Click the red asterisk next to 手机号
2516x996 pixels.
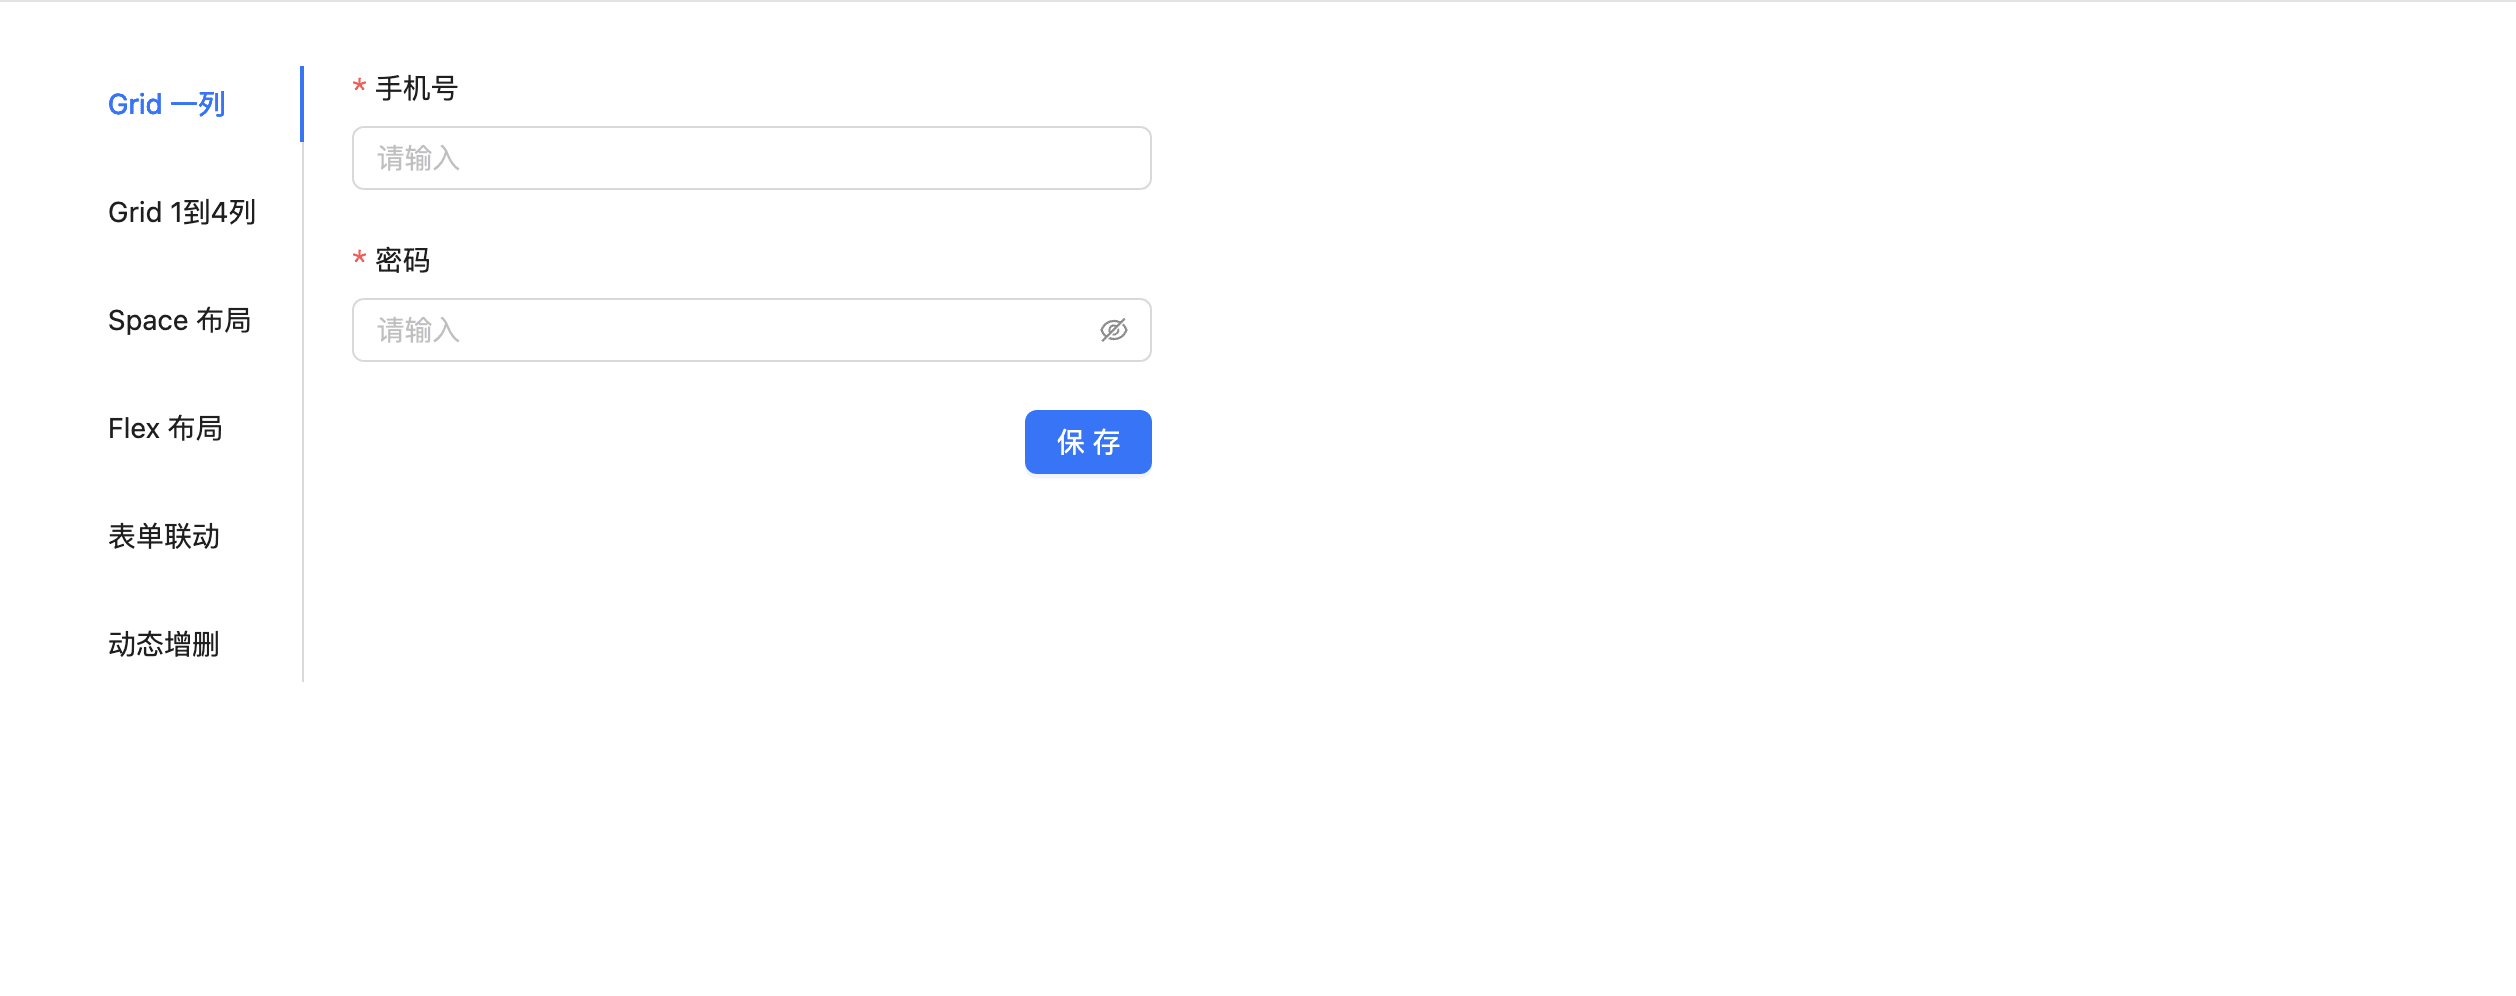pos(357,88)
